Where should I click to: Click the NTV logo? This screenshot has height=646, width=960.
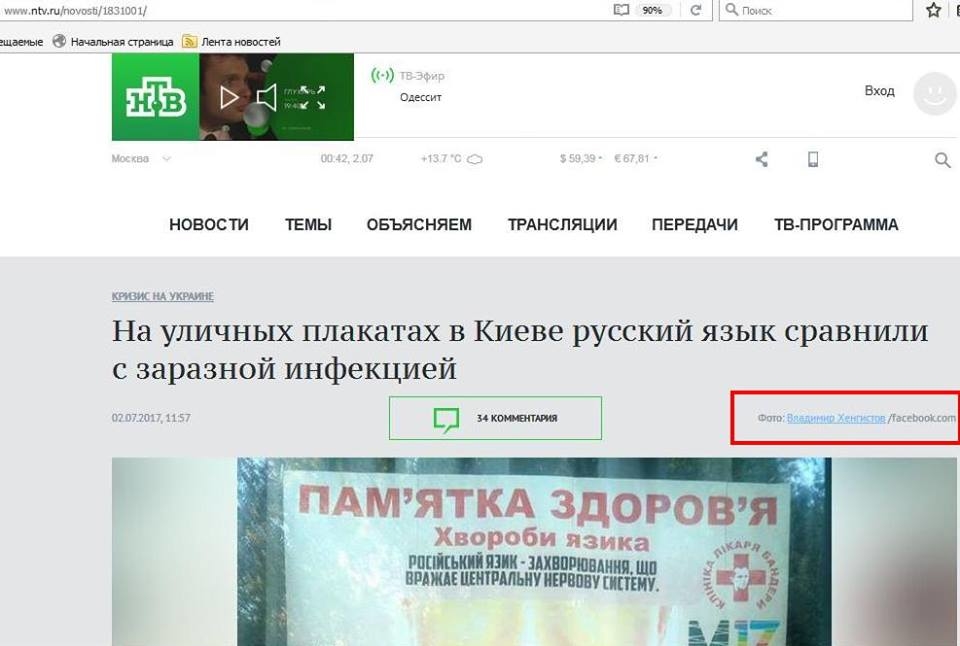point(155,97)
